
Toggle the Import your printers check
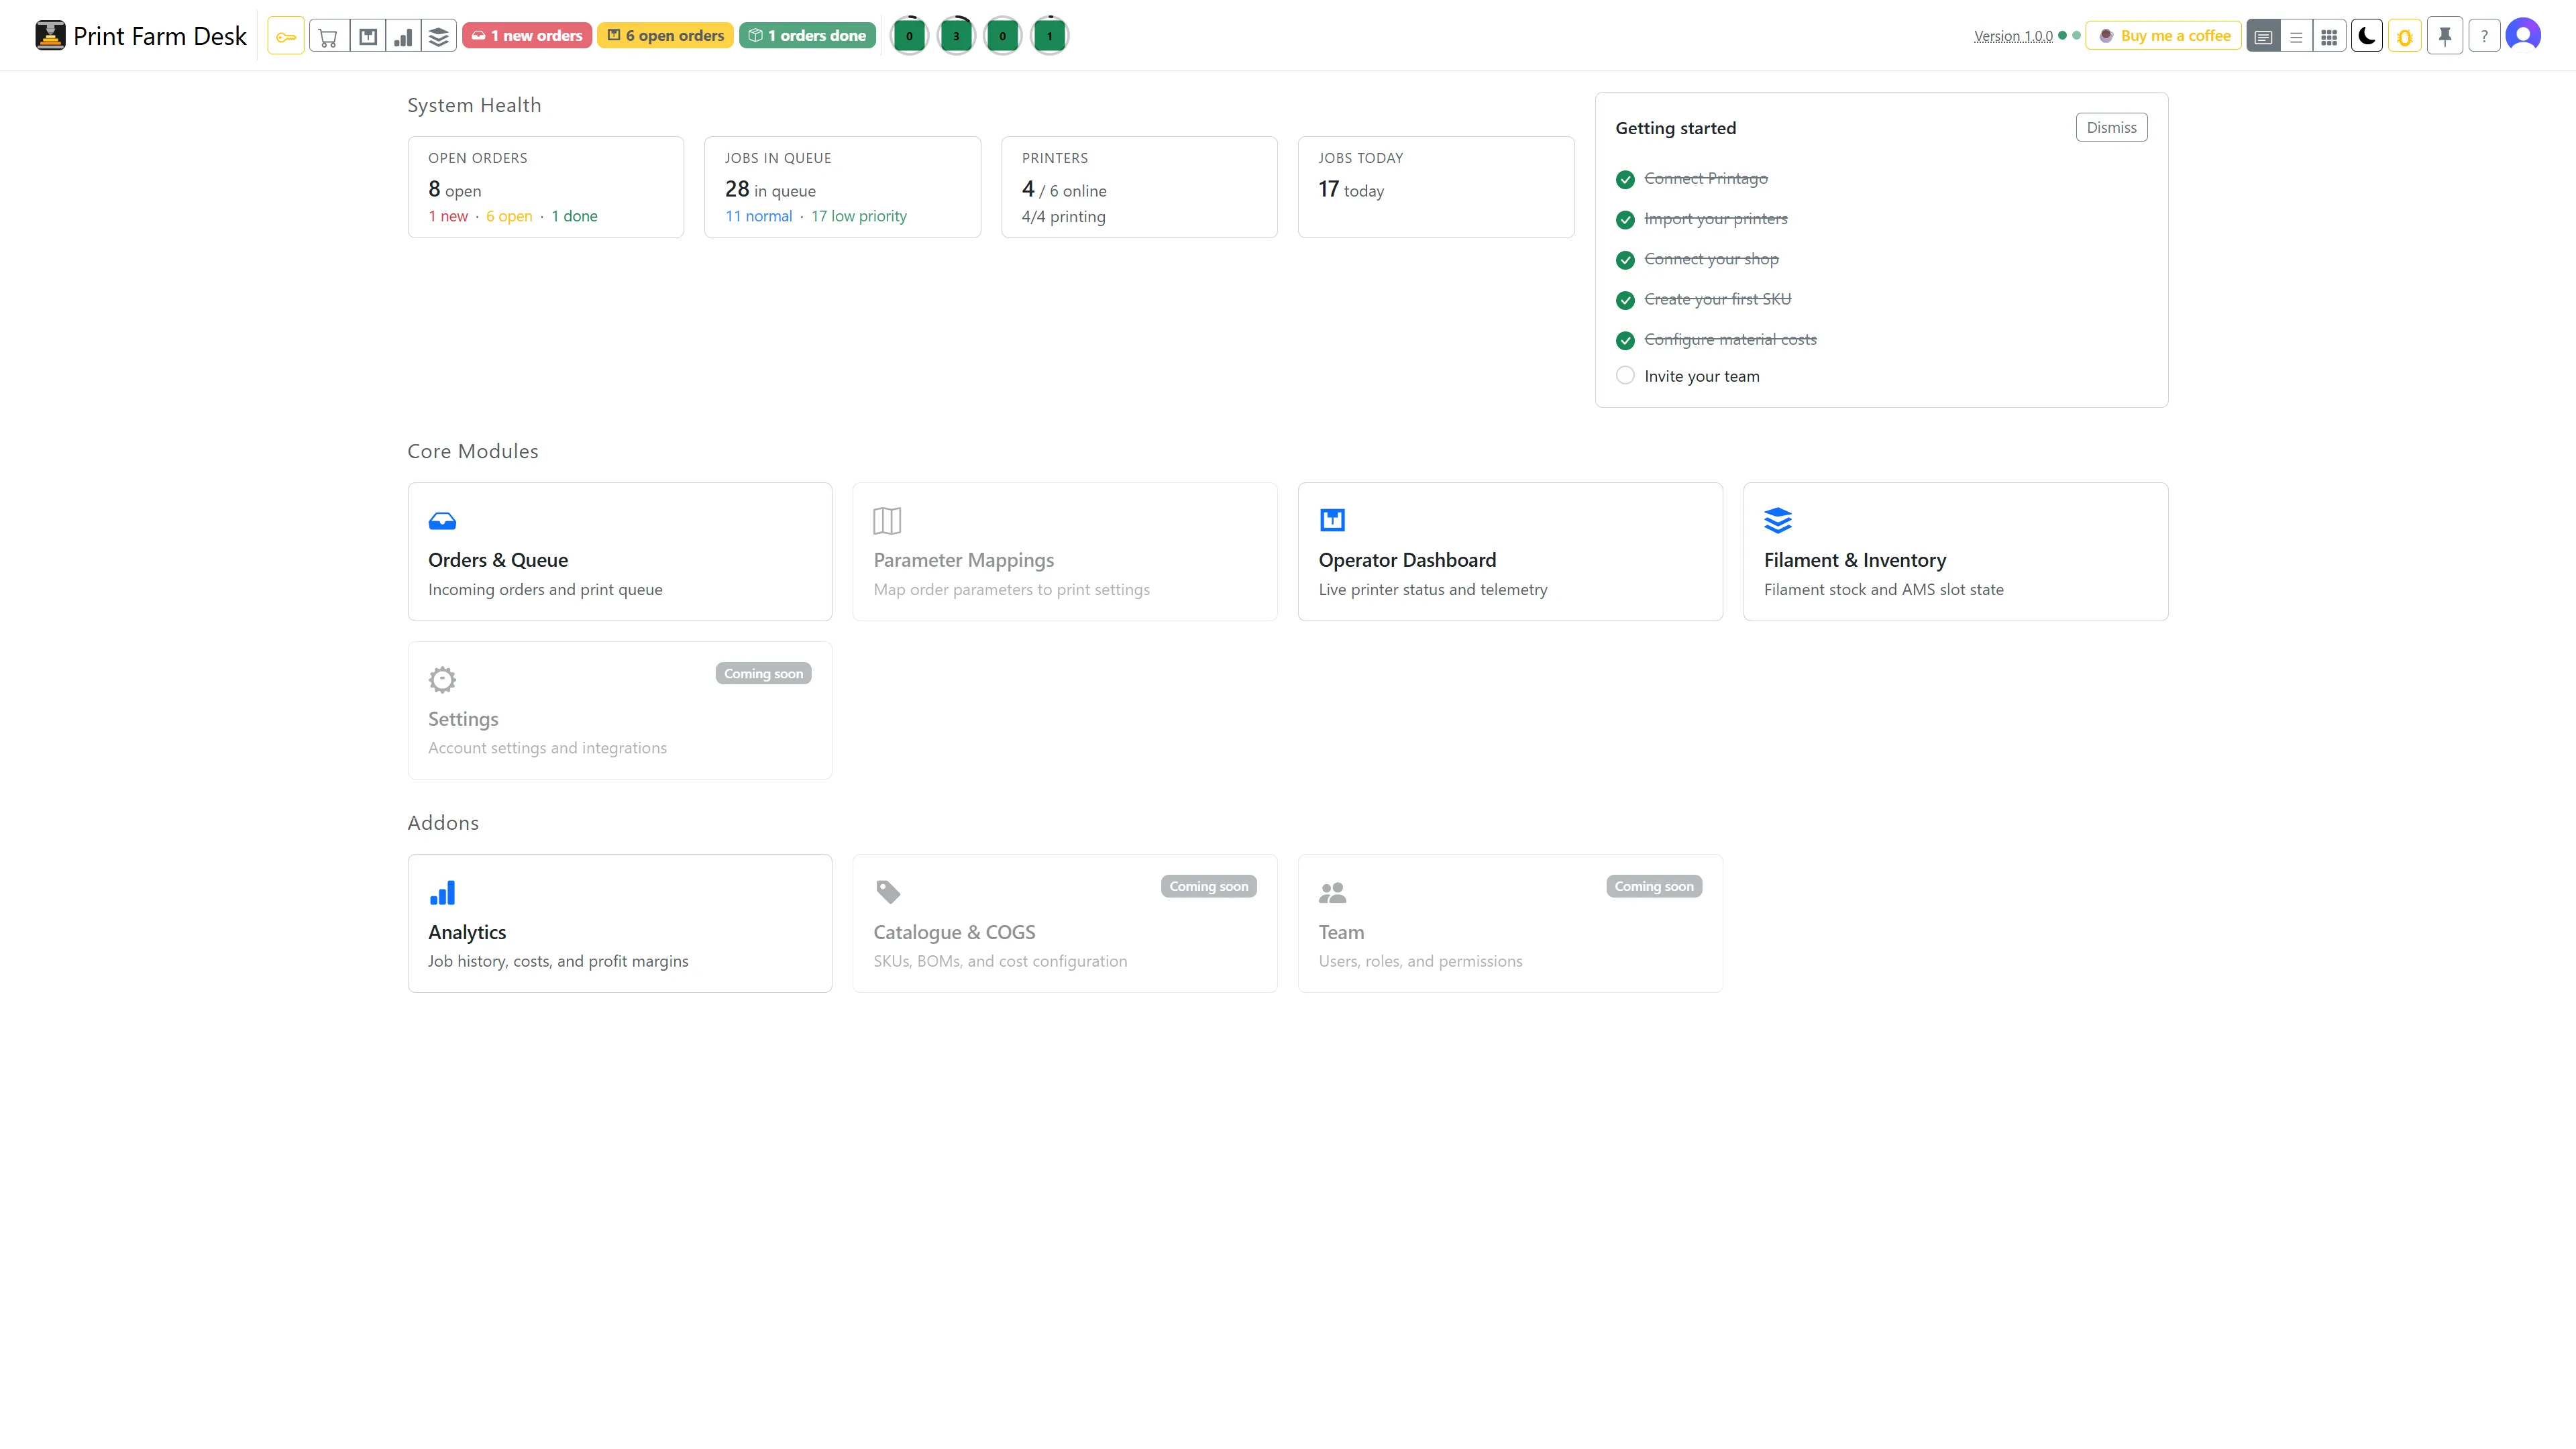pos(1625,219)
